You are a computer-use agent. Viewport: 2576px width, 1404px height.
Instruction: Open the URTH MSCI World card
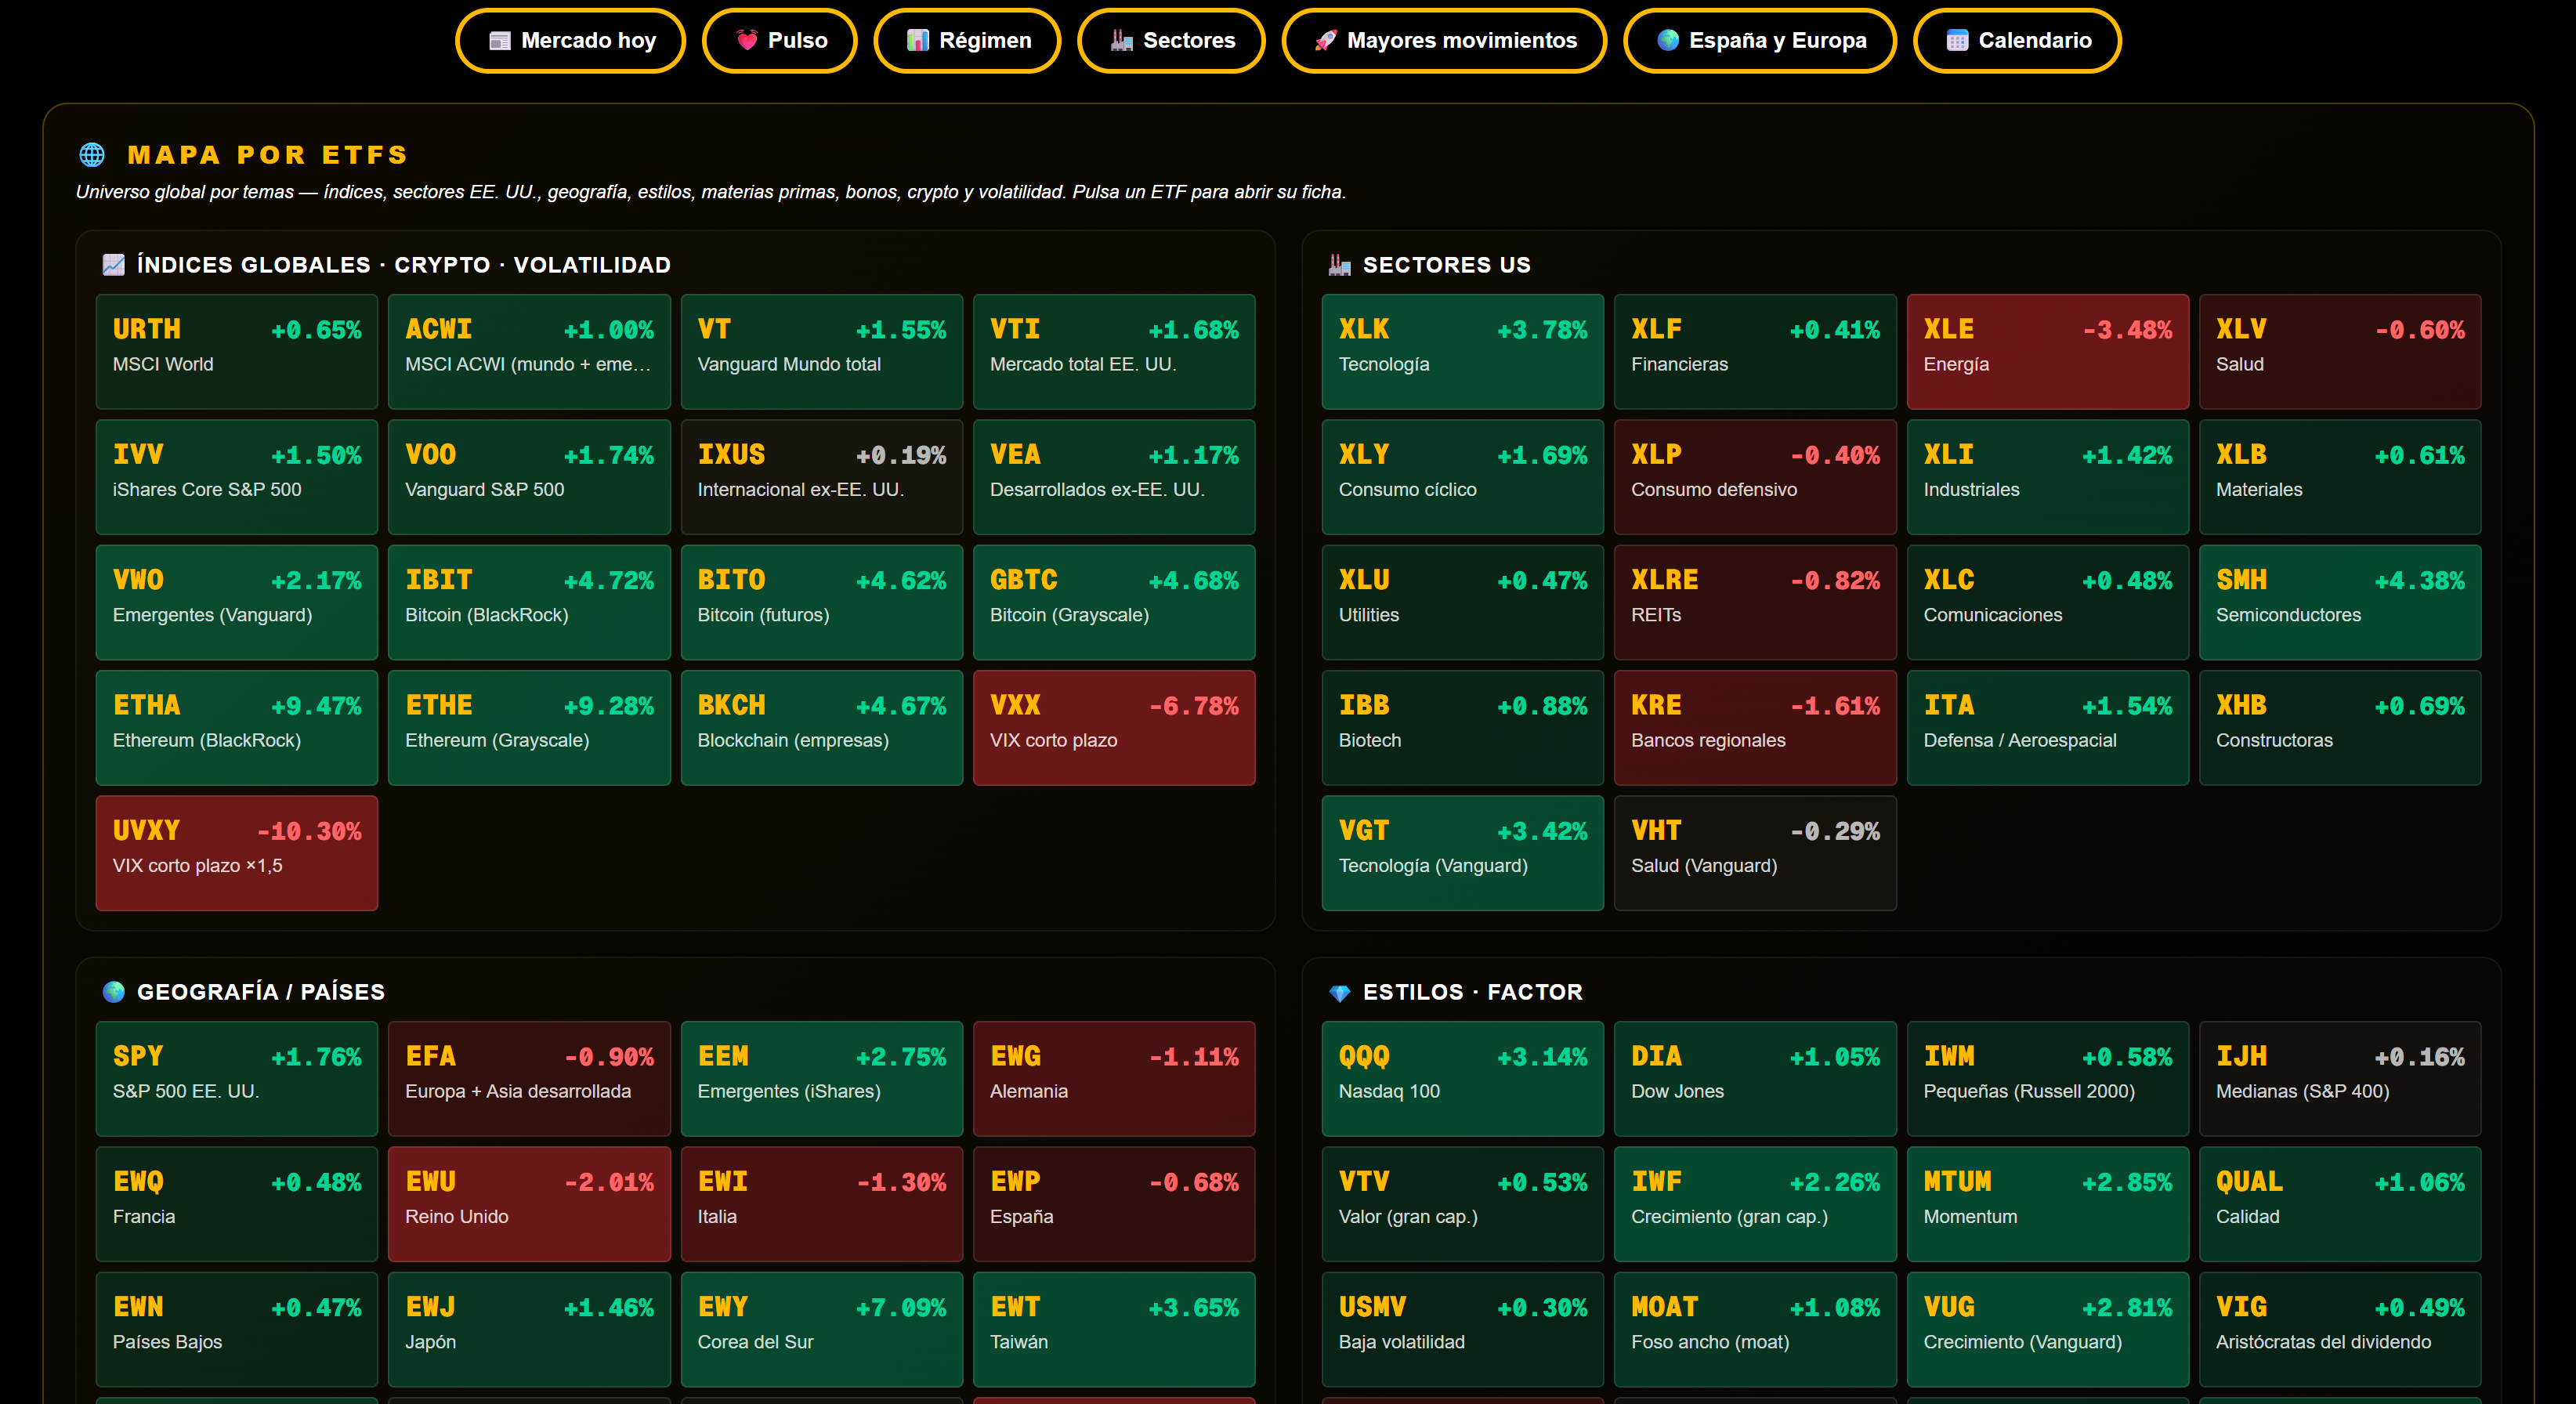[x=237, y=352]
